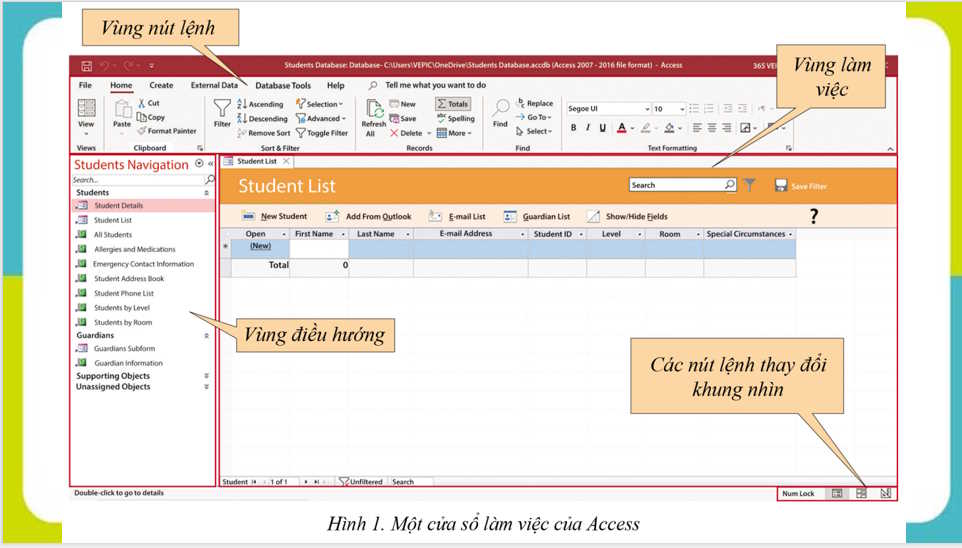
Task: Click Save Filter in Student List header
Action: [801, 185]
